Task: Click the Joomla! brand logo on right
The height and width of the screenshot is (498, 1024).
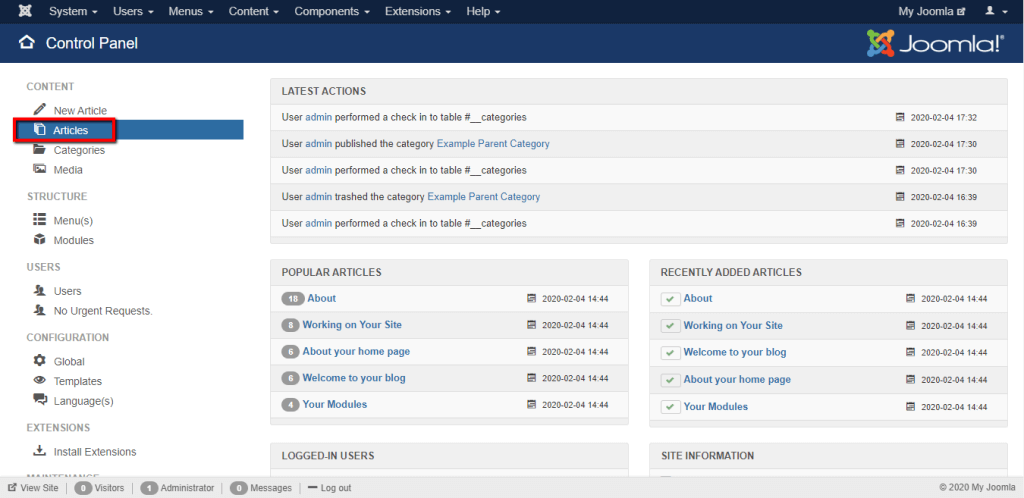Action: coord(935,43)
